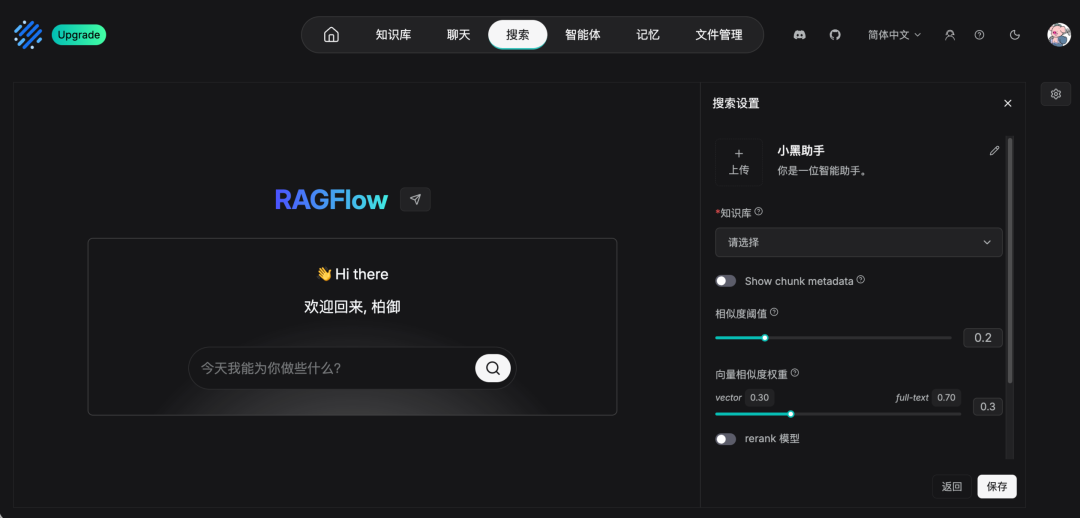Click the vector 0.30 value label
The image size is (1080, 518).
(x=760, y=397)
